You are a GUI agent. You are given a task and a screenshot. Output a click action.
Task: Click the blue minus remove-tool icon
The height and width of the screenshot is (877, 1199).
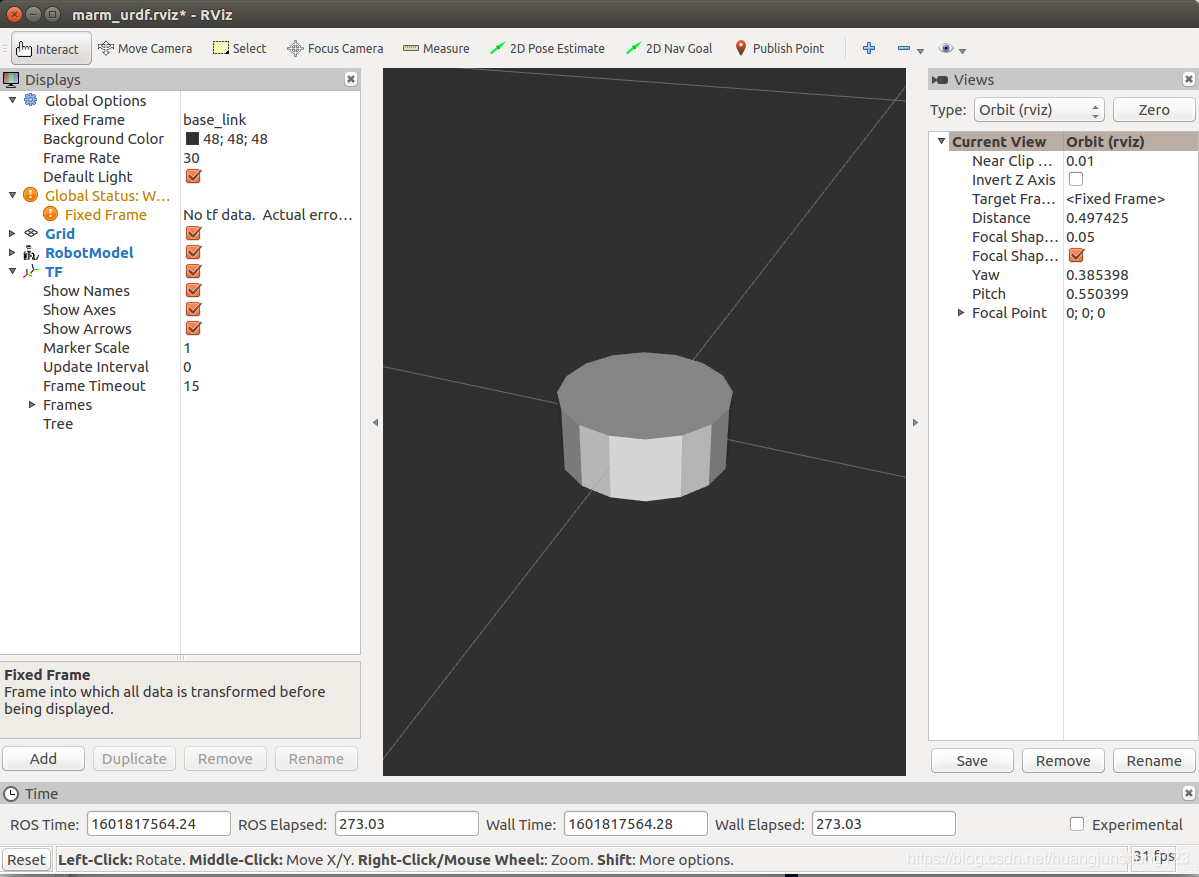pyautogui.click(x=904, y=48)
